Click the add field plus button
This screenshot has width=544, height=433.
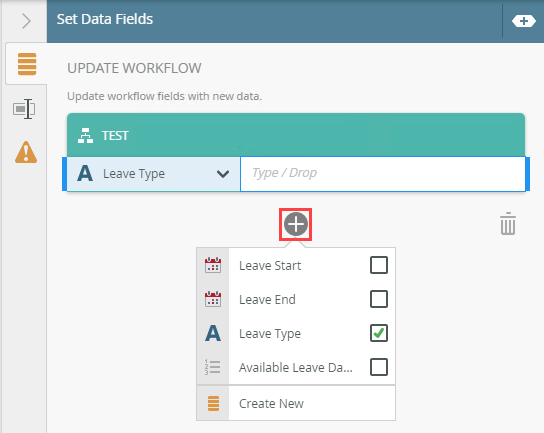[296, 224]
